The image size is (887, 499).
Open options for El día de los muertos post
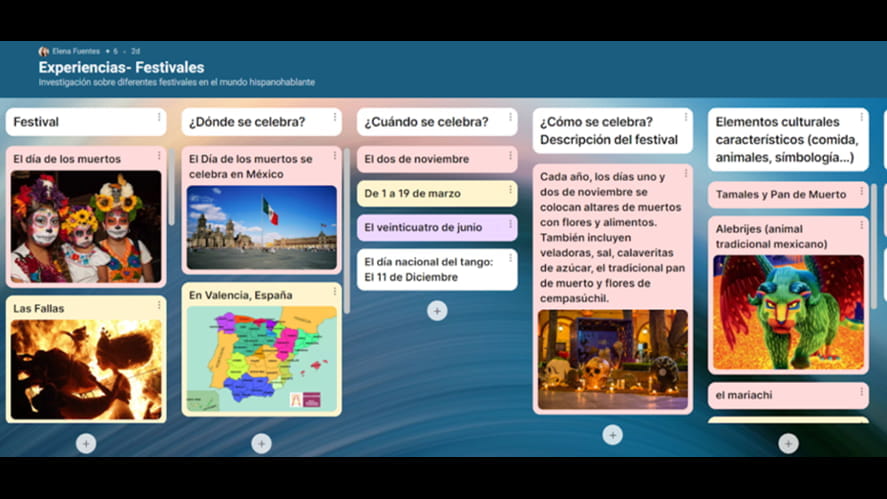158,156
